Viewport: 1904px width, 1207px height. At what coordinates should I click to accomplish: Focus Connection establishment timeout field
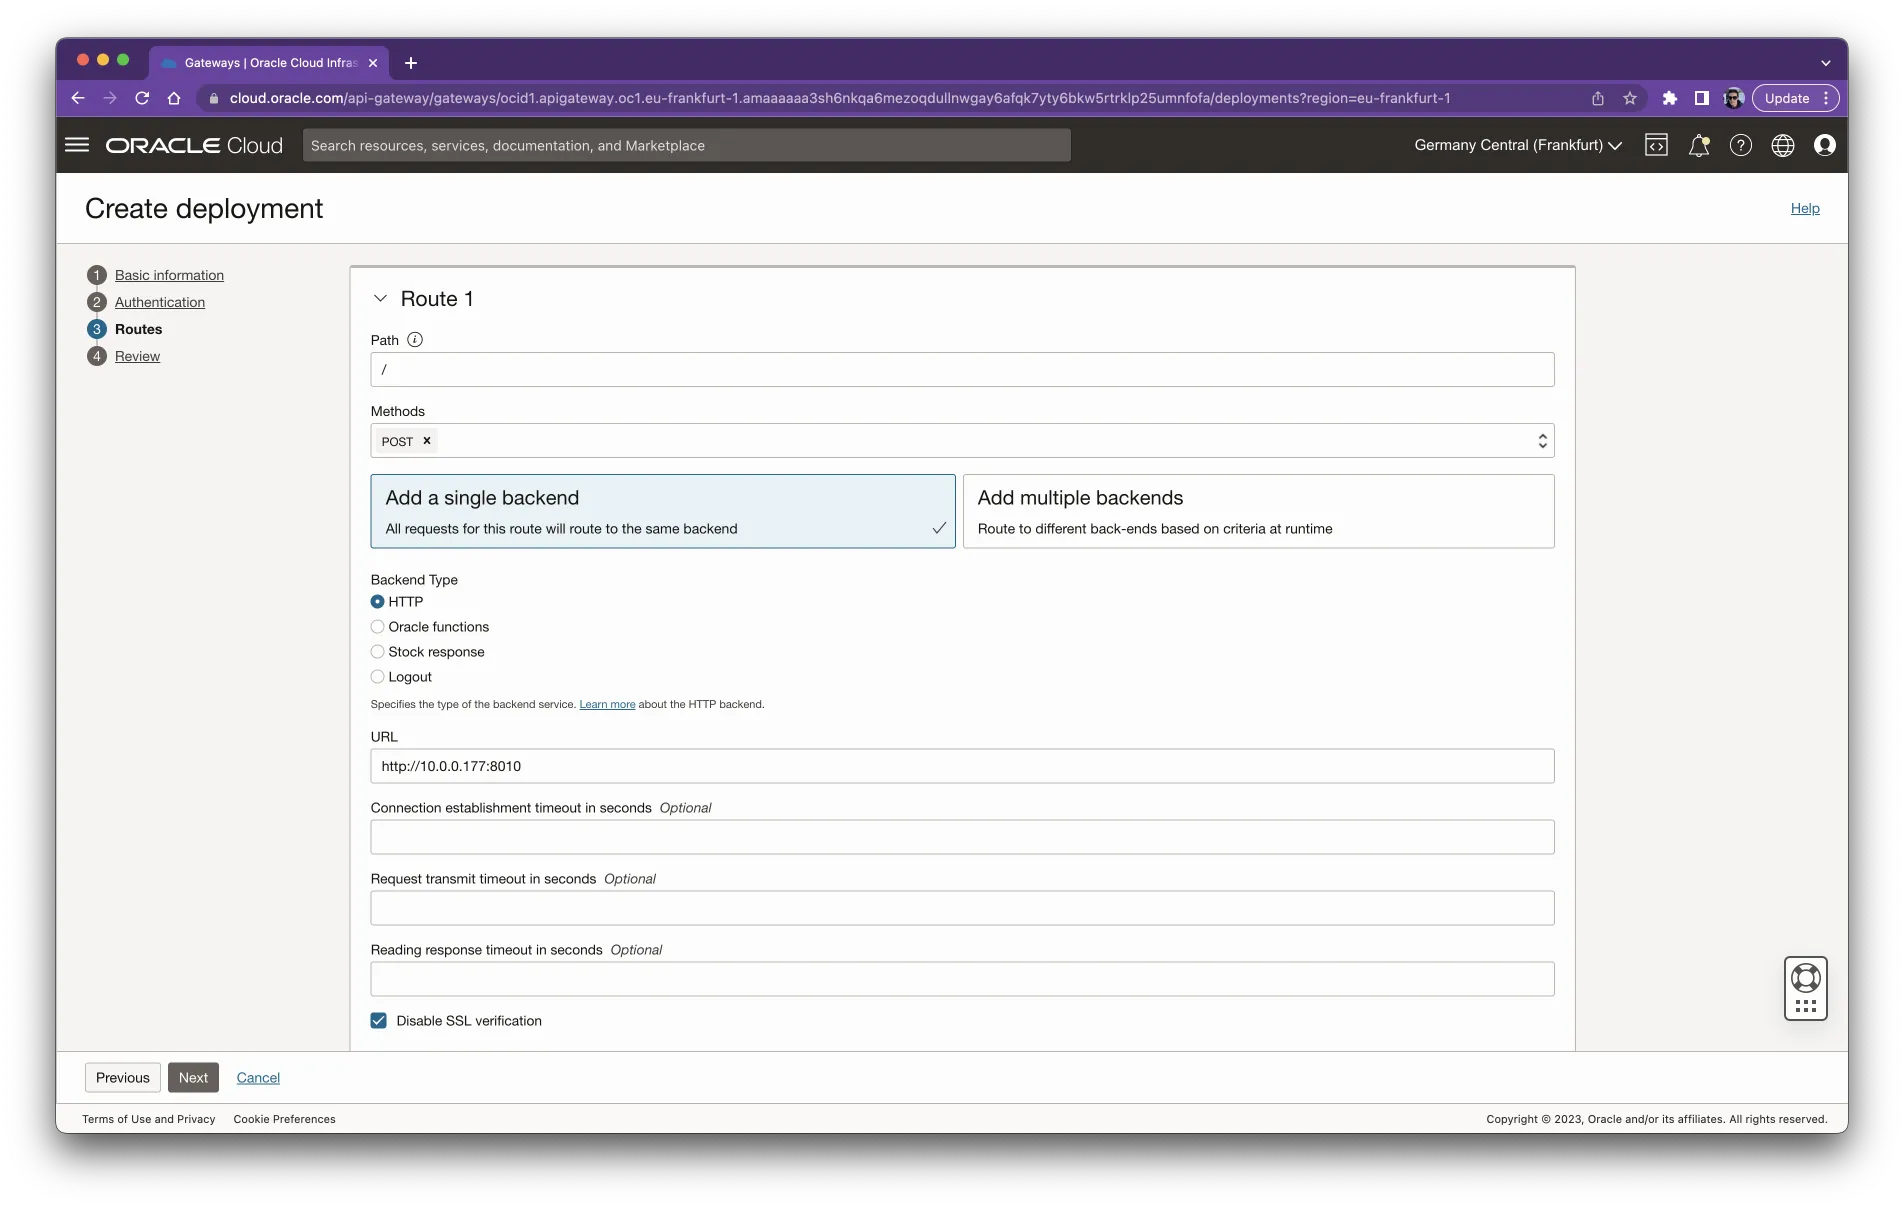pos(962,837)
